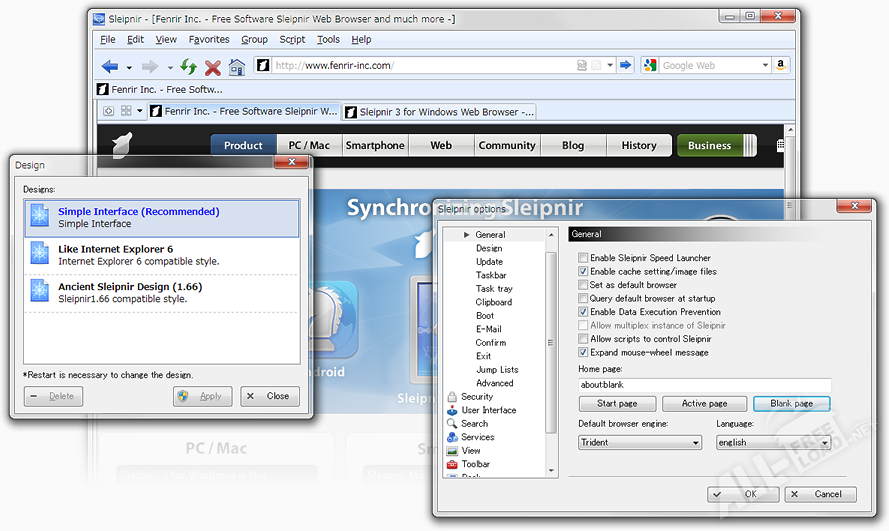889x531 pixels.
Task: Open the Default browser engine dropdown
Action: (x=639, y=442)
